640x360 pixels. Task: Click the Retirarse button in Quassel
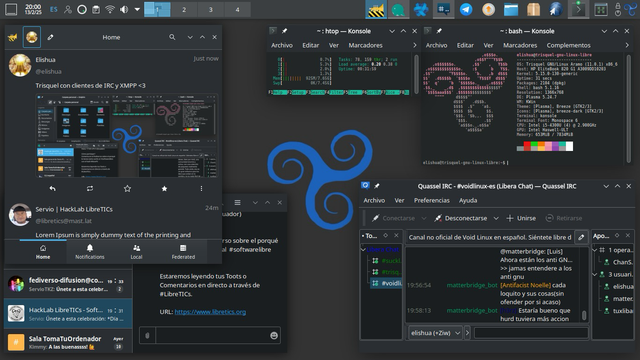click(x=564, y=218)
